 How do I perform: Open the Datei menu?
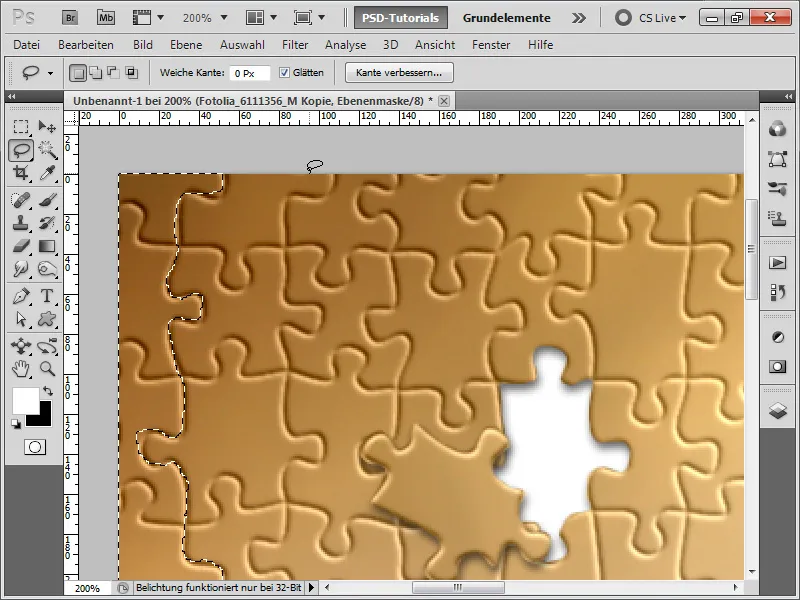pos(27,45)
